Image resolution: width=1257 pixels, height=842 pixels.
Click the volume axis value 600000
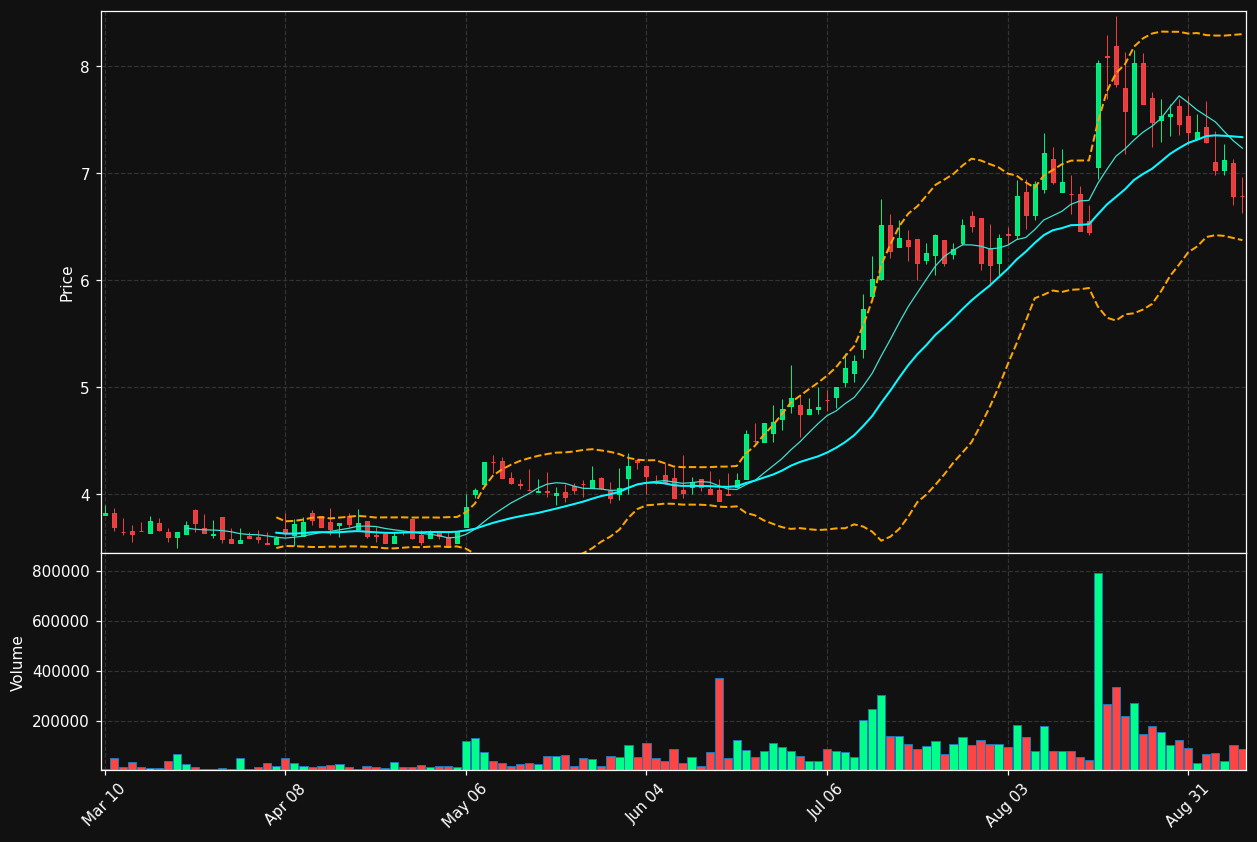(62, 622)
